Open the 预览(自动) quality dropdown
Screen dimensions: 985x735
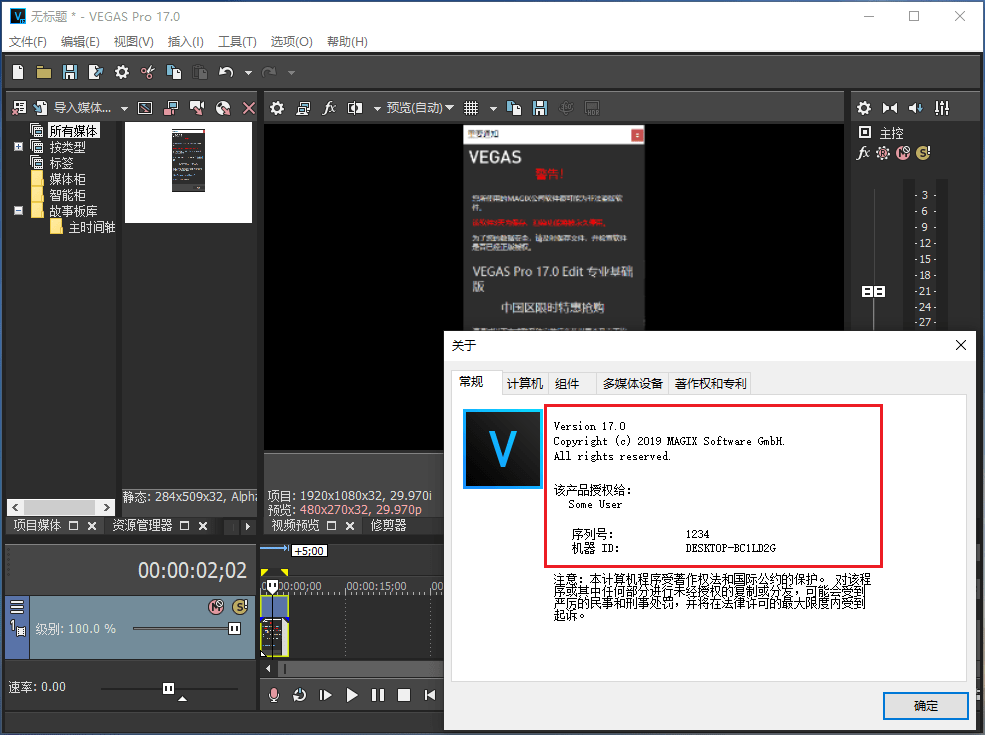point(420,108)
